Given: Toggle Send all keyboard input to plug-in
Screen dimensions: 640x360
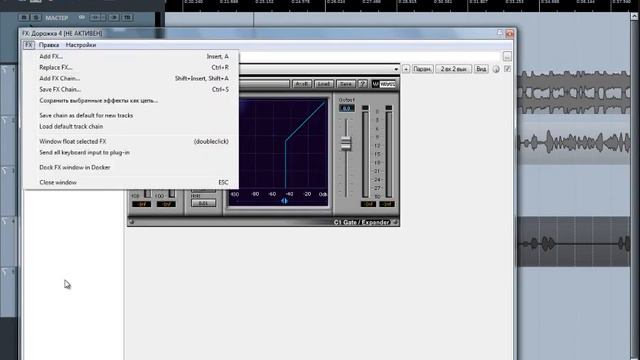Looking at the screenshot, I should tap(131, 153).
